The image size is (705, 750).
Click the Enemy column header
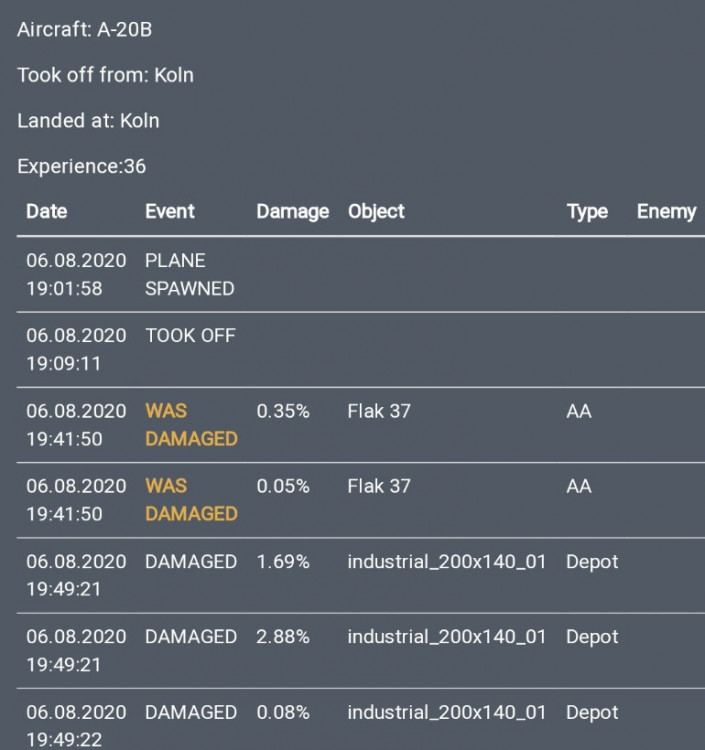tap(666, 212)
